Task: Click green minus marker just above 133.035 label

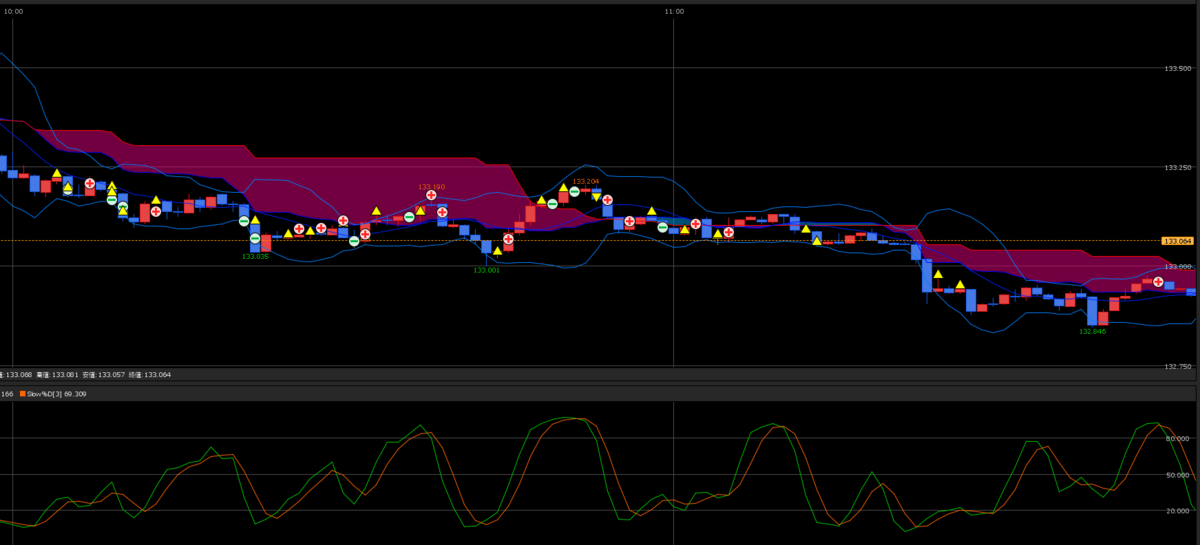Action: (x=255, y=239)
